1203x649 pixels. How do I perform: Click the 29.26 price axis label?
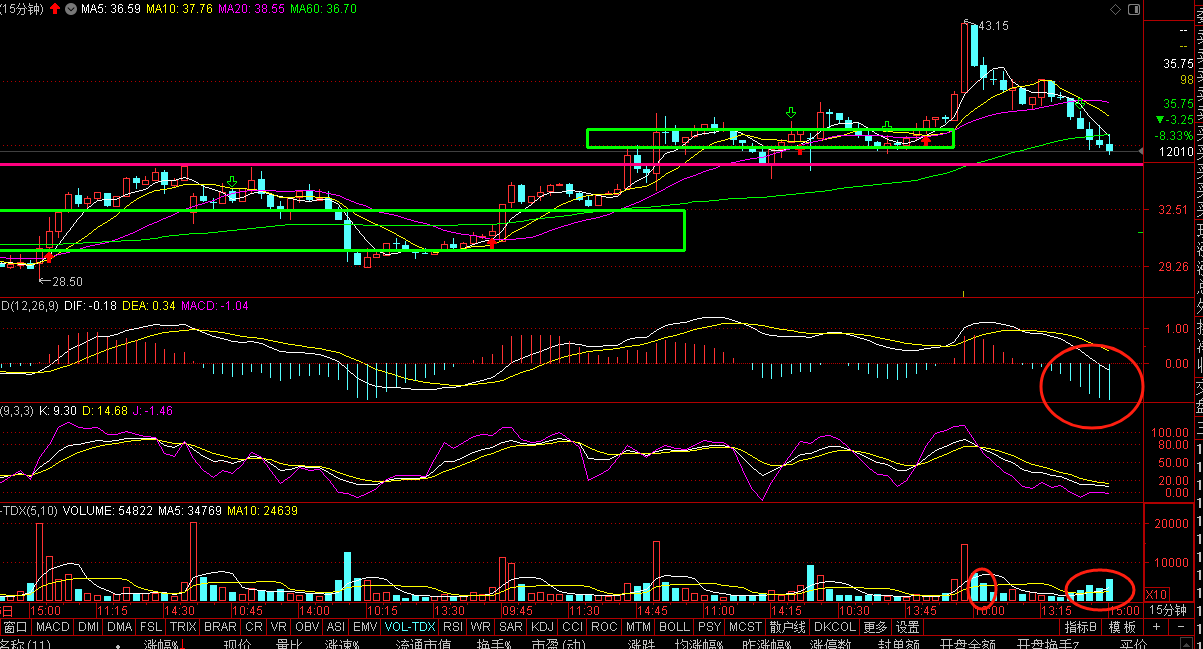tap(1173, 267)
